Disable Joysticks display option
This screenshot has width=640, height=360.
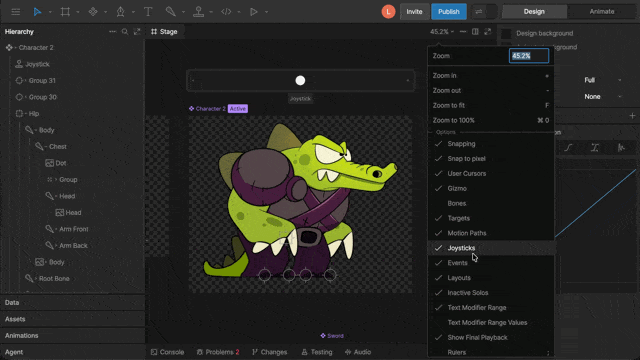[491, 248]
